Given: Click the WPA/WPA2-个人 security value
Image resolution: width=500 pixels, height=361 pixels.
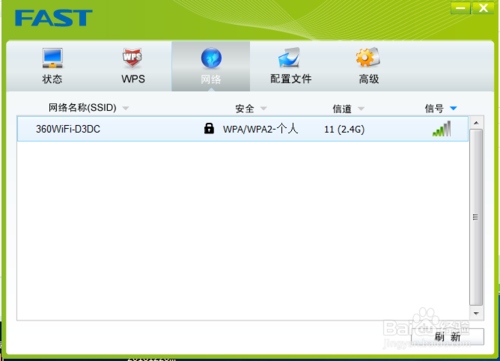Looking at the screenshot, I should coord(260,129).
